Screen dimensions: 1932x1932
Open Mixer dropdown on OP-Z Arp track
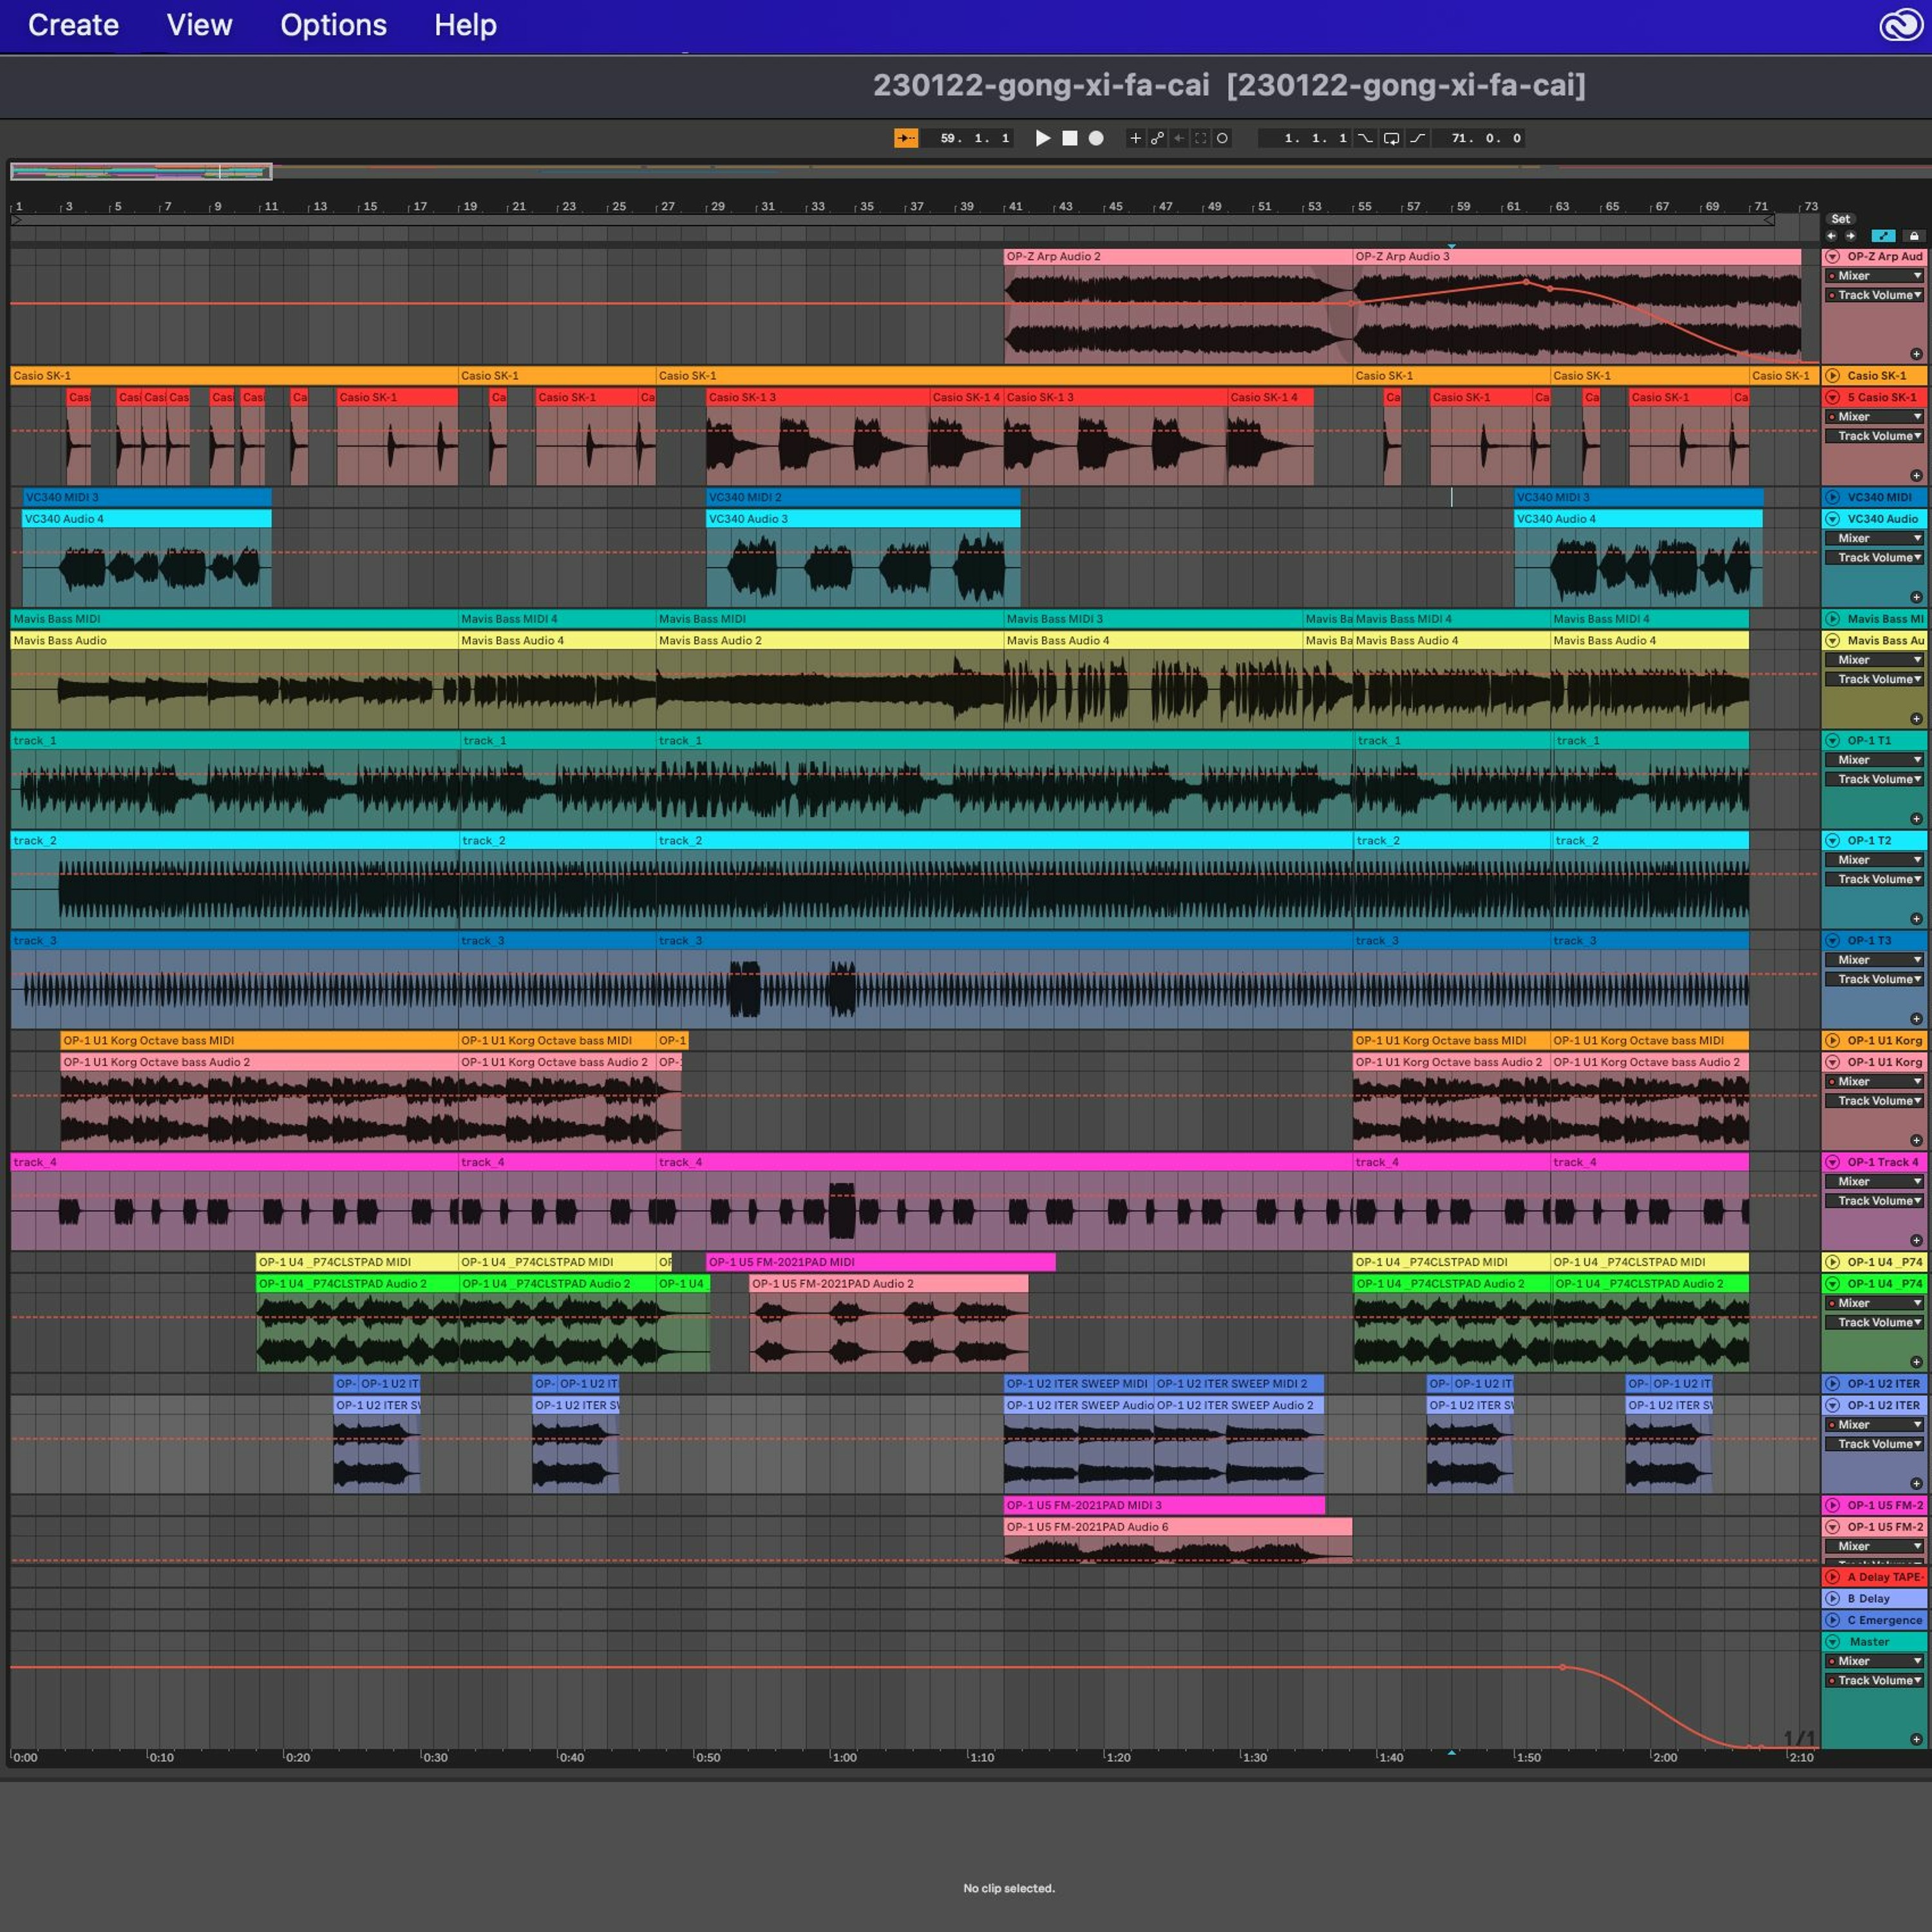[x=1875, y=276]
